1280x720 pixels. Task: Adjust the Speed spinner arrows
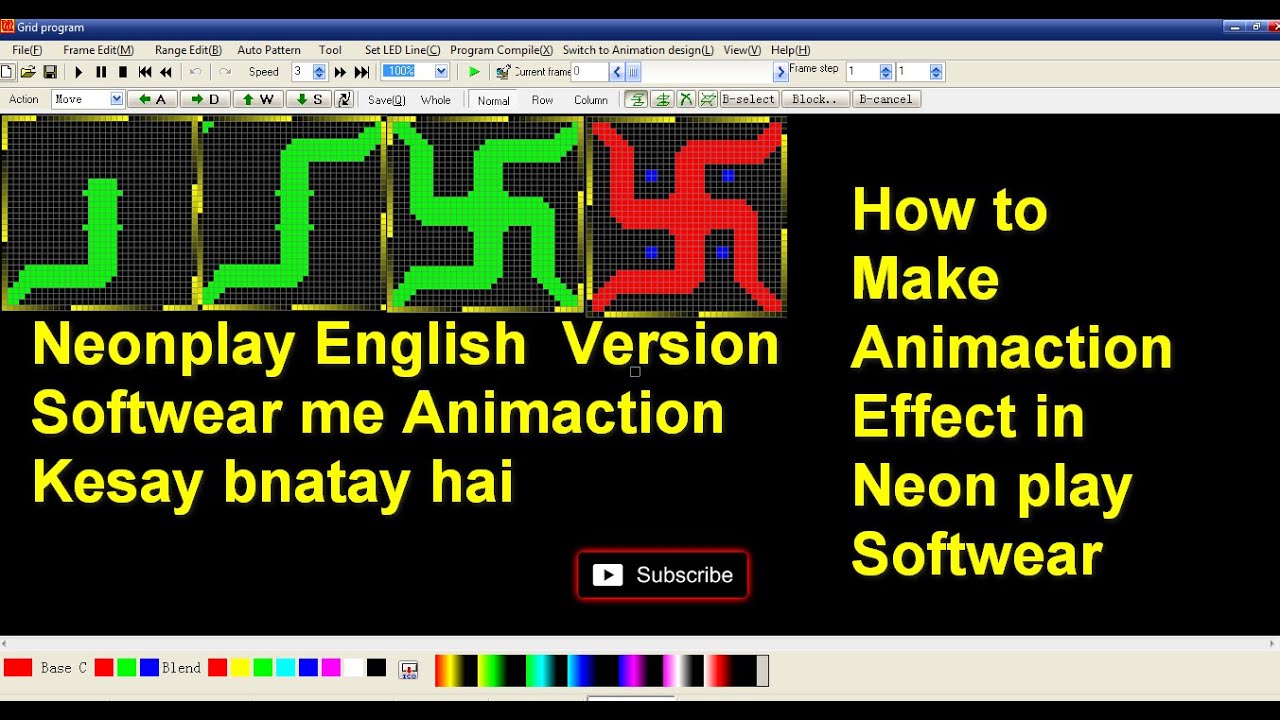click(x=319, y=72)
